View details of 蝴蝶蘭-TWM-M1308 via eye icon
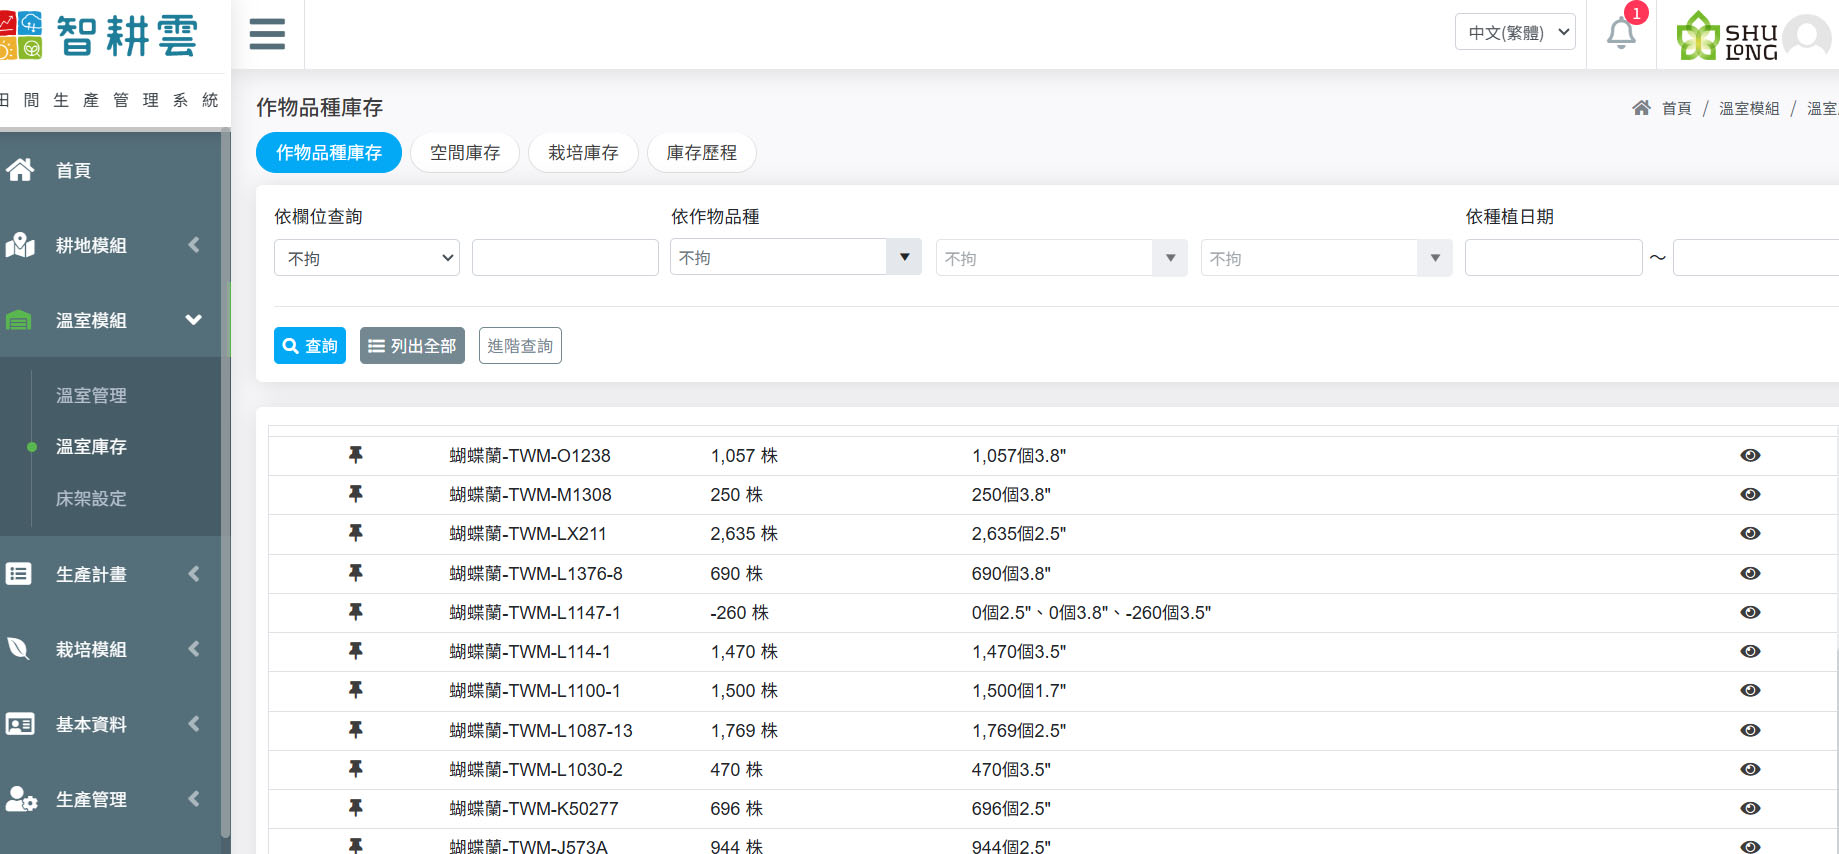 [x=1749, y=494]
